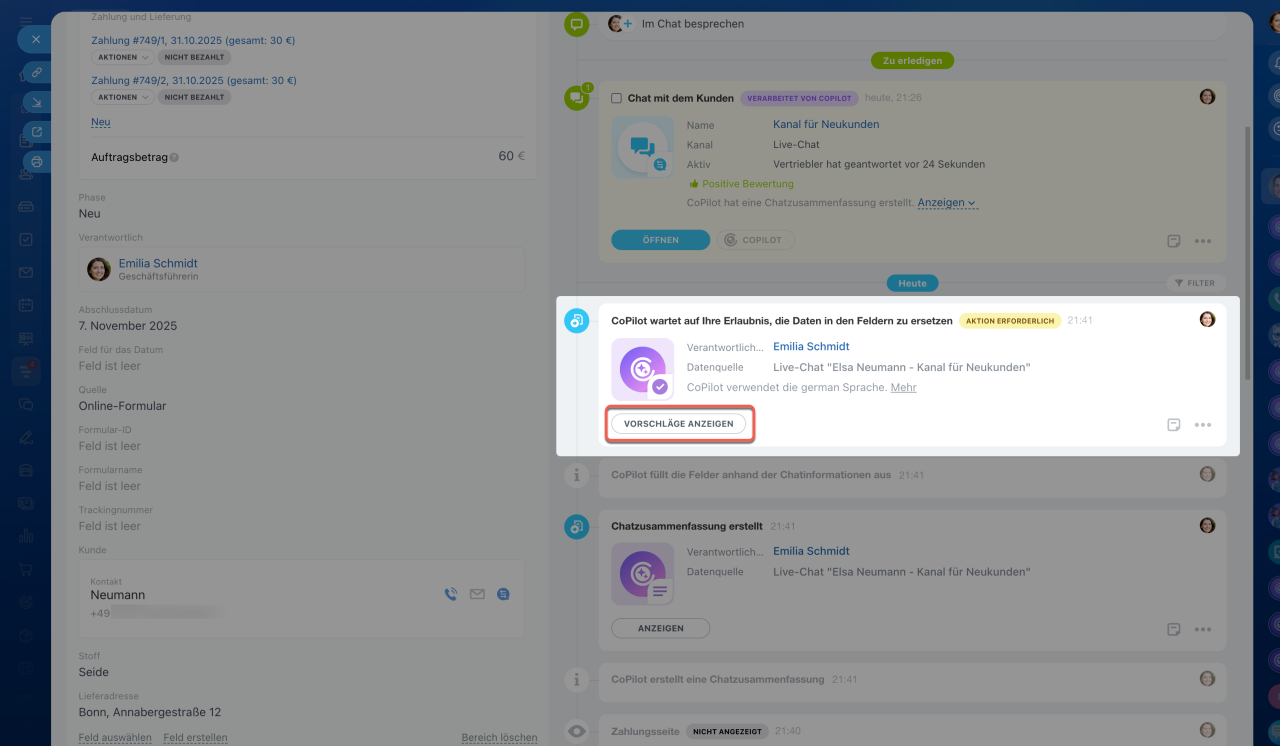Open the Kanal für Neukunden link
Image resolution: width=1280 pixels, height=746 pixels.
coord(826,124)
